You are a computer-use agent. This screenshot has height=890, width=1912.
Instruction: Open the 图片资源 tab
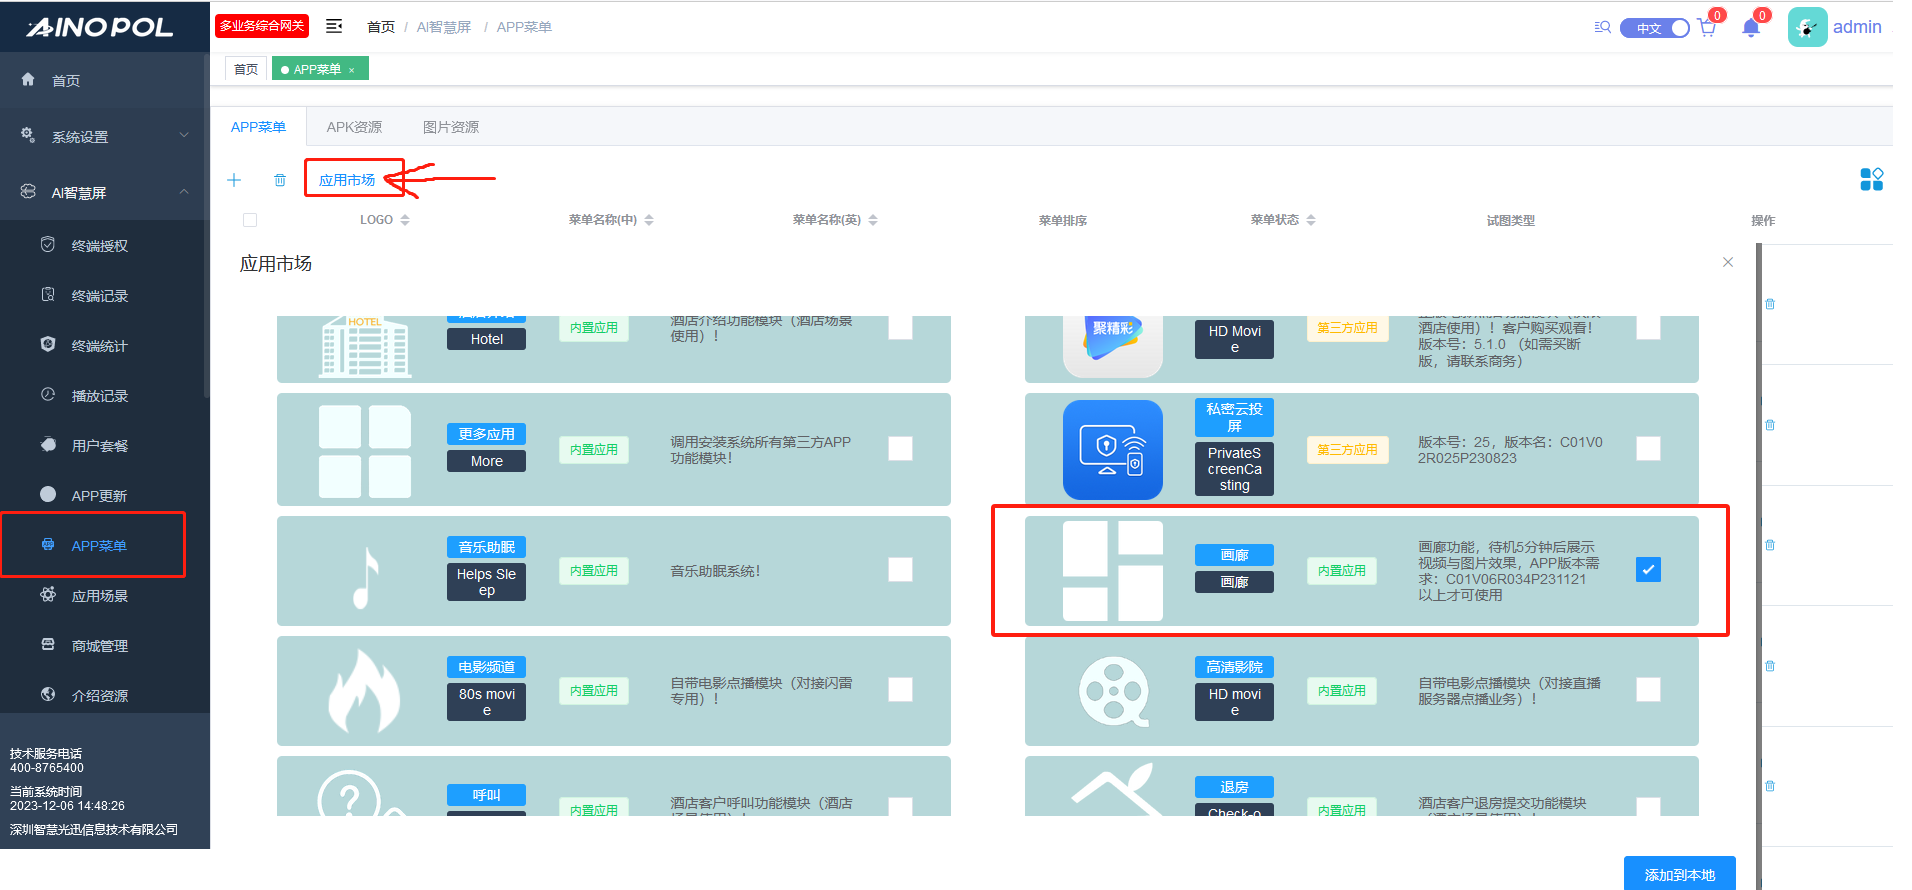(450, 127)
